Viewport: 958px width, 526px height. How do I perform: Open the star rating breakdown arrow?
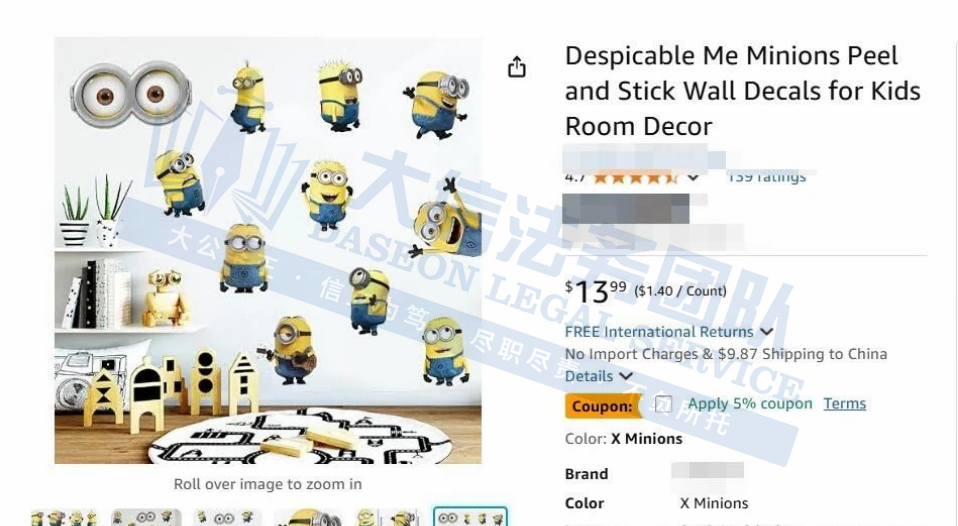tap(693, 178)
